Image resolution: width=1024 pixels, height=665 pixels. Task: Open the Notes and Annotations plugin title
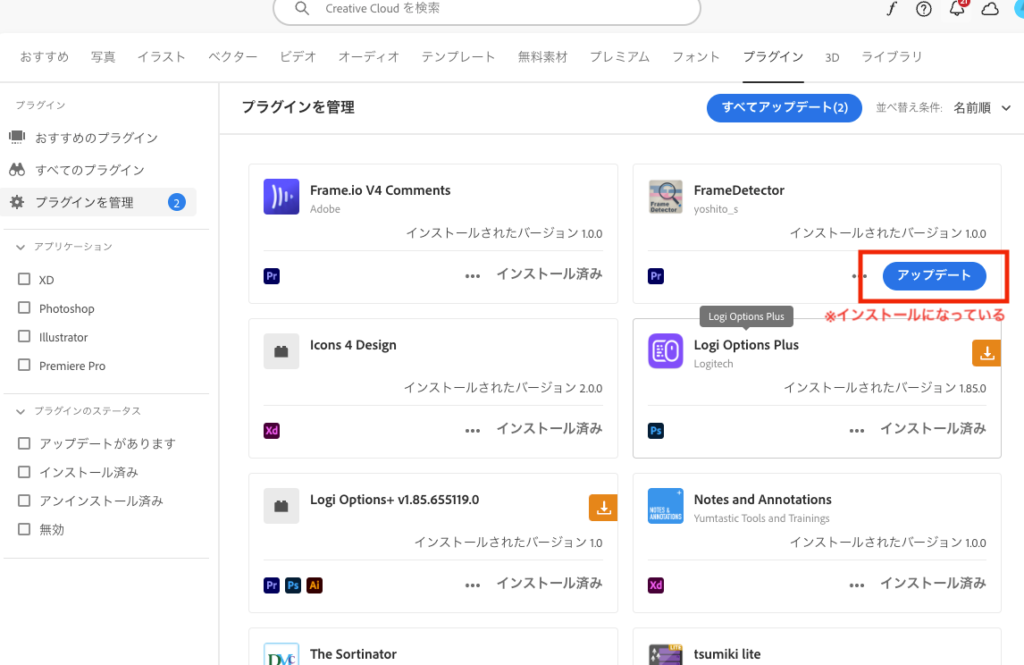763,500
